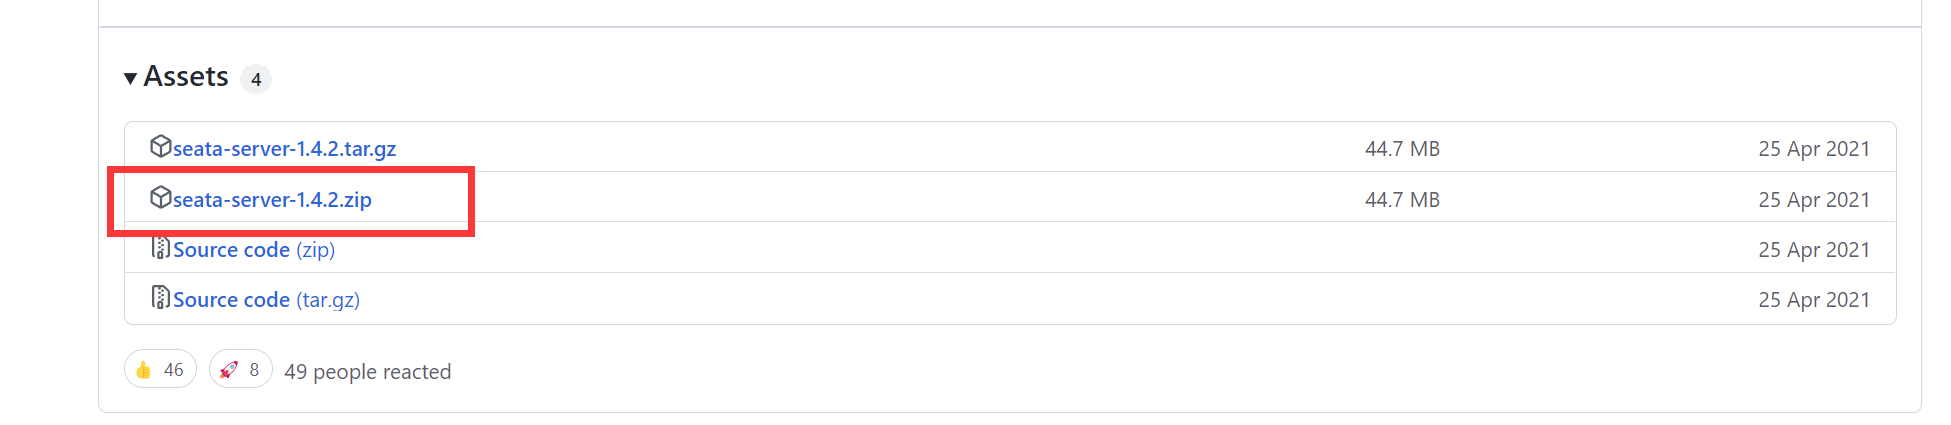Screen dimensions: 1951x425
Task: Collapse the Assets section triangle
Action: pos(130,78)
